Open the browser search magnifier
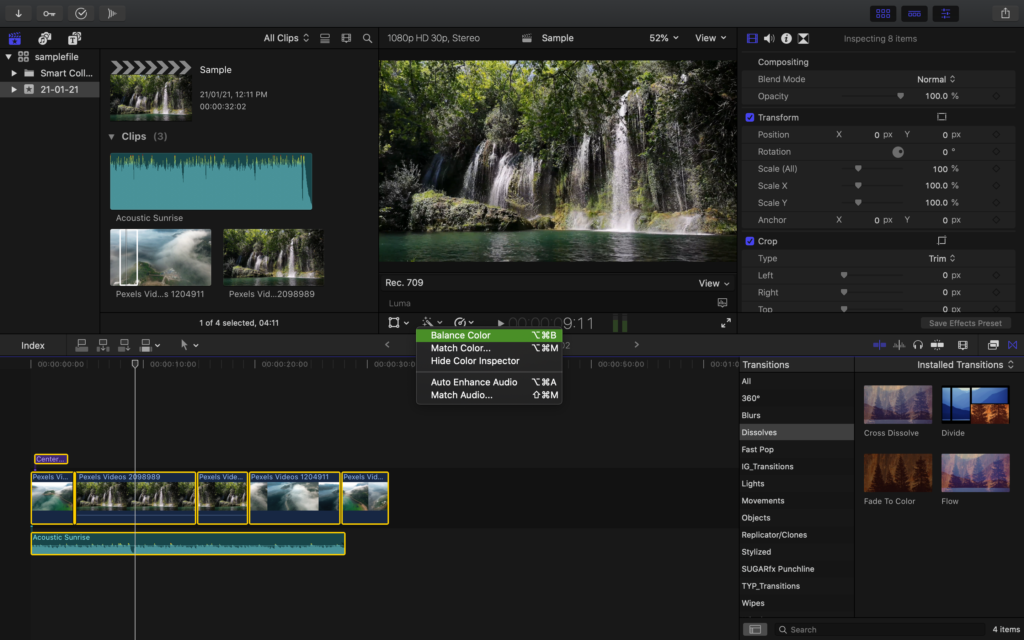 tap(367, 37)
